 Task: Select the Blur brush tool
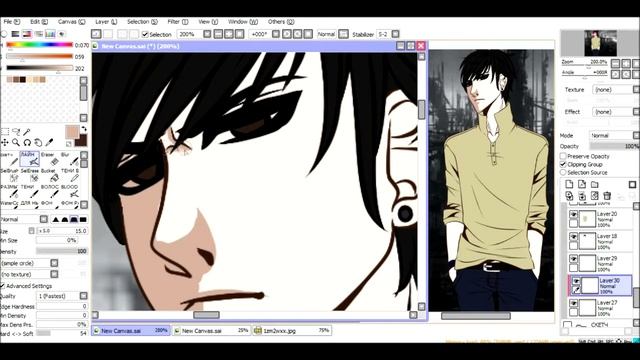(x=69, y=159)
